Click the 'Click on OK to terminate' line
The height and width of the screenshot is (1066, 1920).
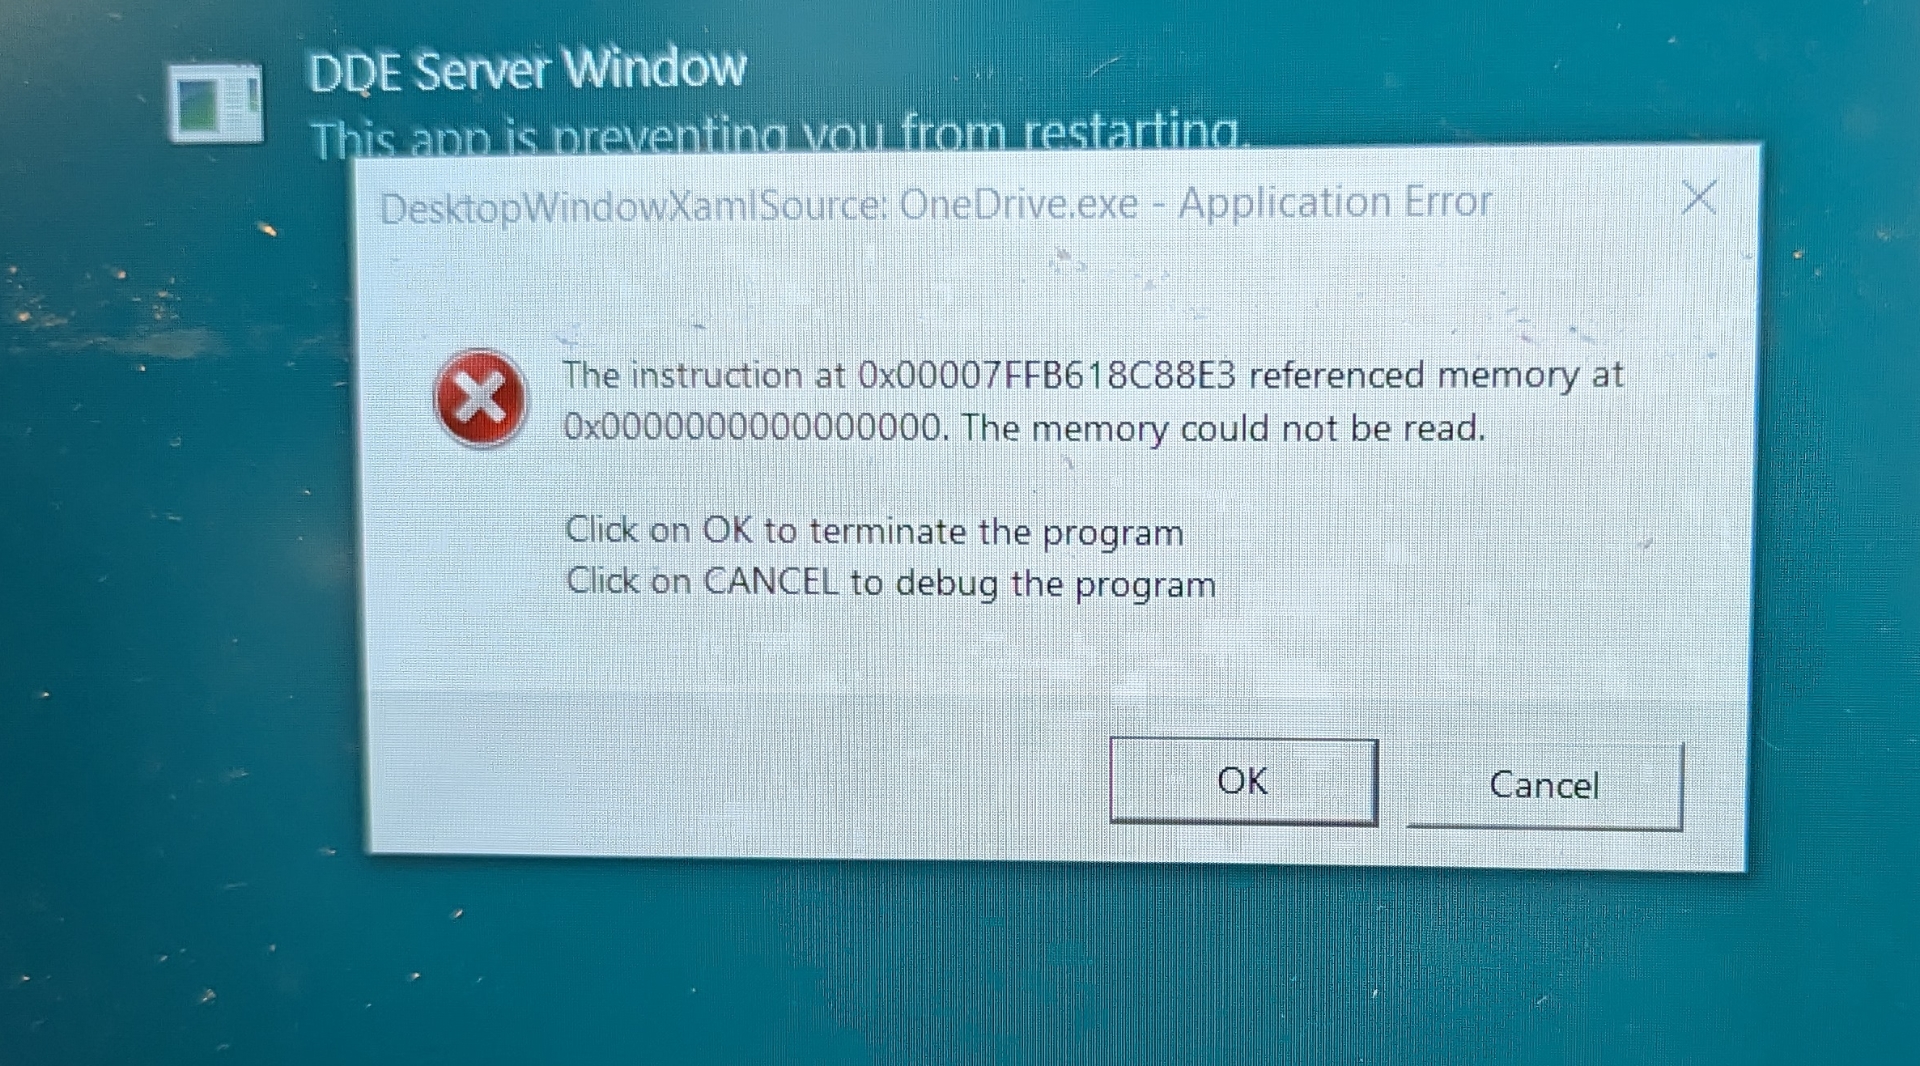(x=874, y=531)
